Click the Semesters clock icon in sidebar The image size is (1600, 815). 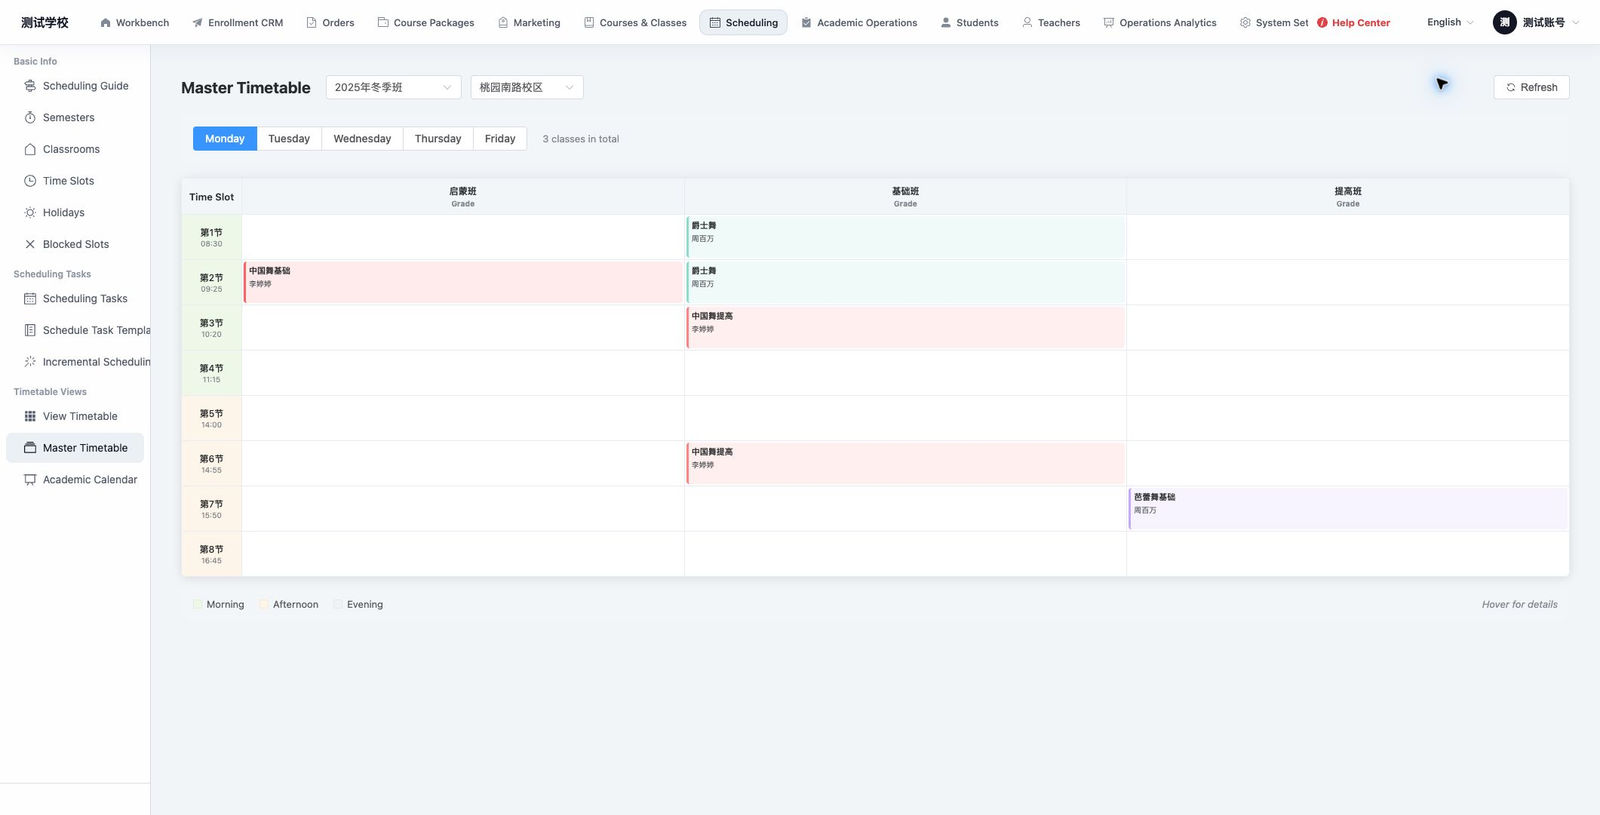[30, 117]
